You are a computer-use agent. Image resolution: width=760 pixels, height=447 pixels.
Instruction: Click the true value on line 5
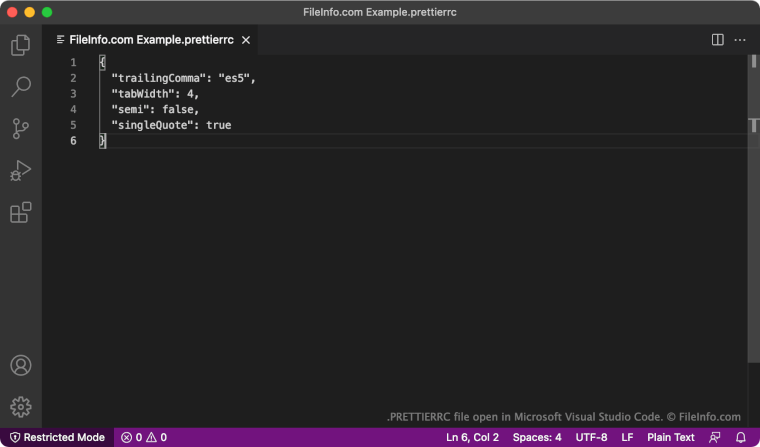point(219,125)
